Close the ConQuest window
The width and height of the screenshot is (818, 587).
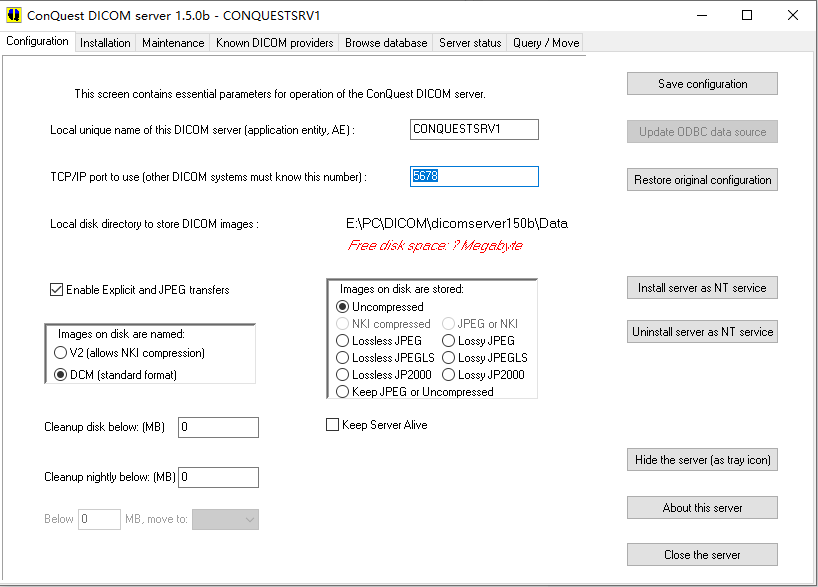coord(792,15)
